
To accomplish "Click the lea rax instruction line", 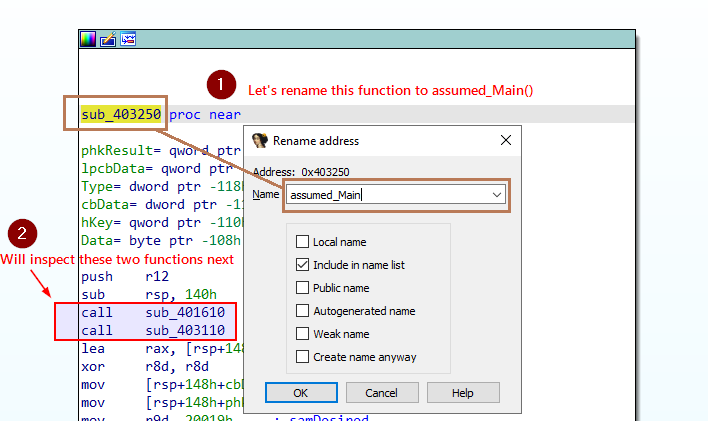I will click(162, 348).
